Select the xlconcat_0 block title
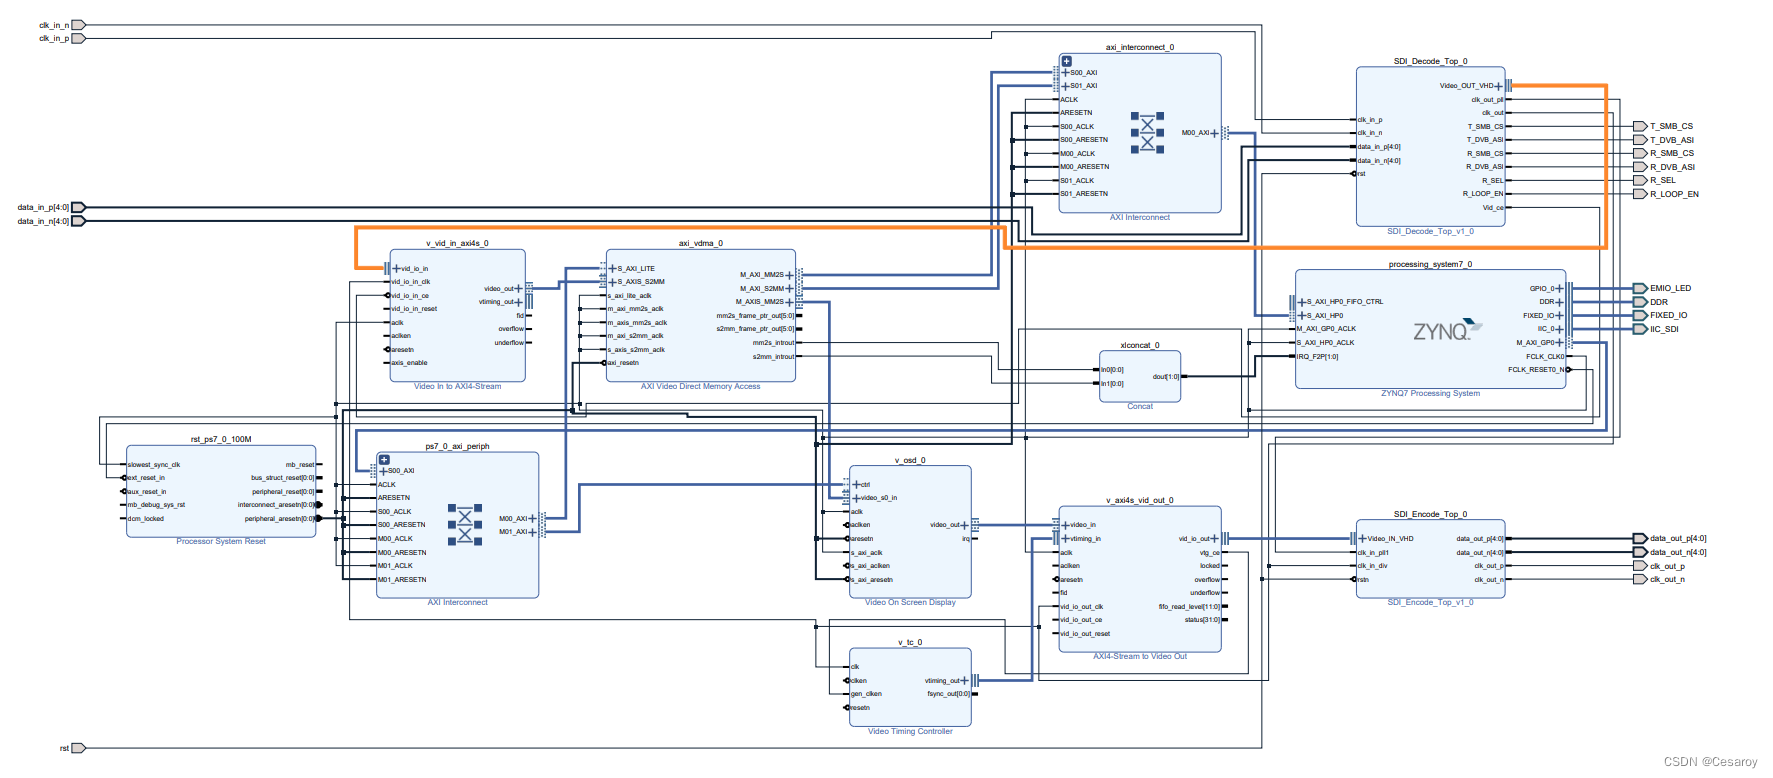Image resolution: width=1773 pixels, height=778 pixels. (x=1139, y=345)
